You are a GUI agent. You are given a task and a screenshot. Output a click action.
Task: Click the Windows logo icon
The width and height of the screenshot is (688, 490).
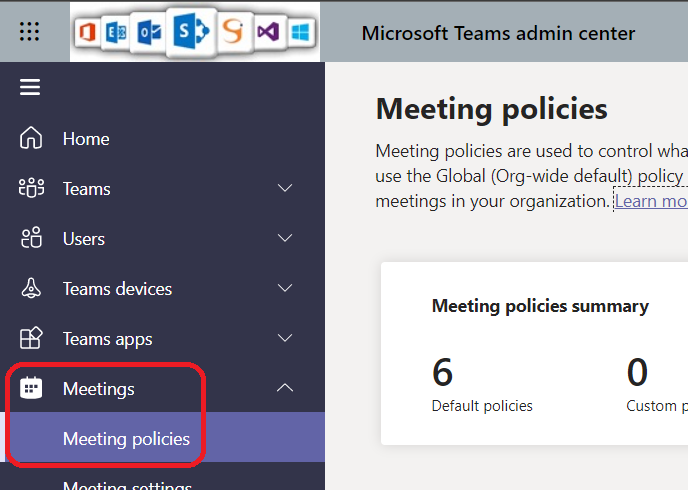pos(299,33)
